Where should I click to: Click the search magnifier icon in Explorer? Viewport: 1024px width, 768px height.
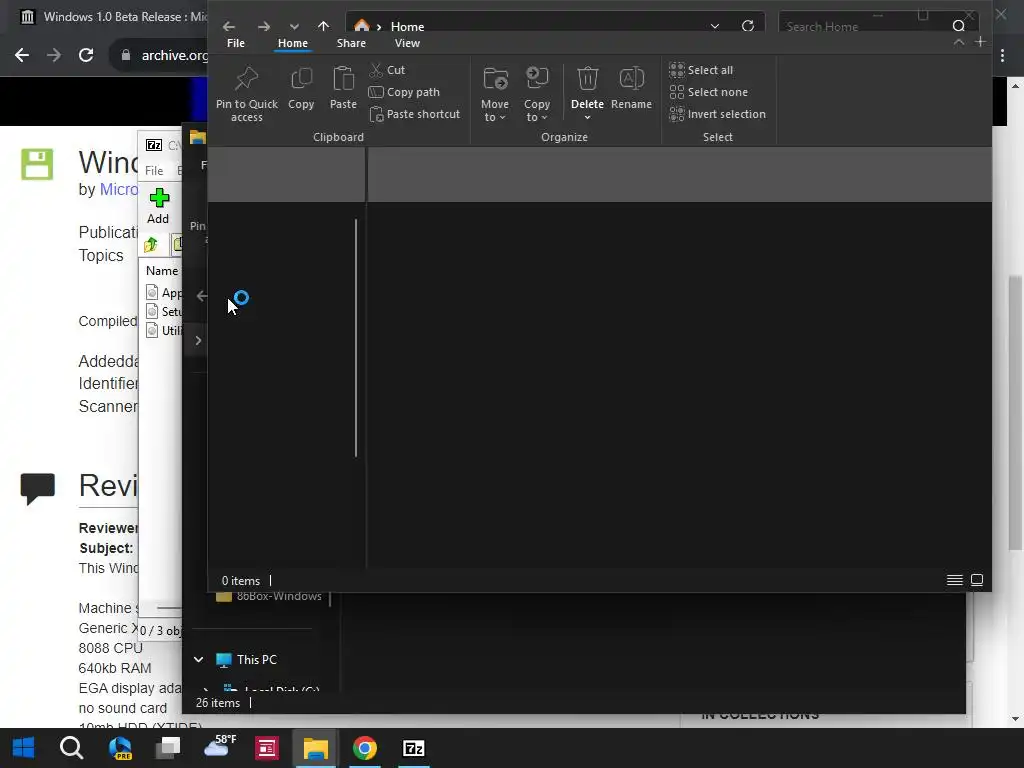958,26
